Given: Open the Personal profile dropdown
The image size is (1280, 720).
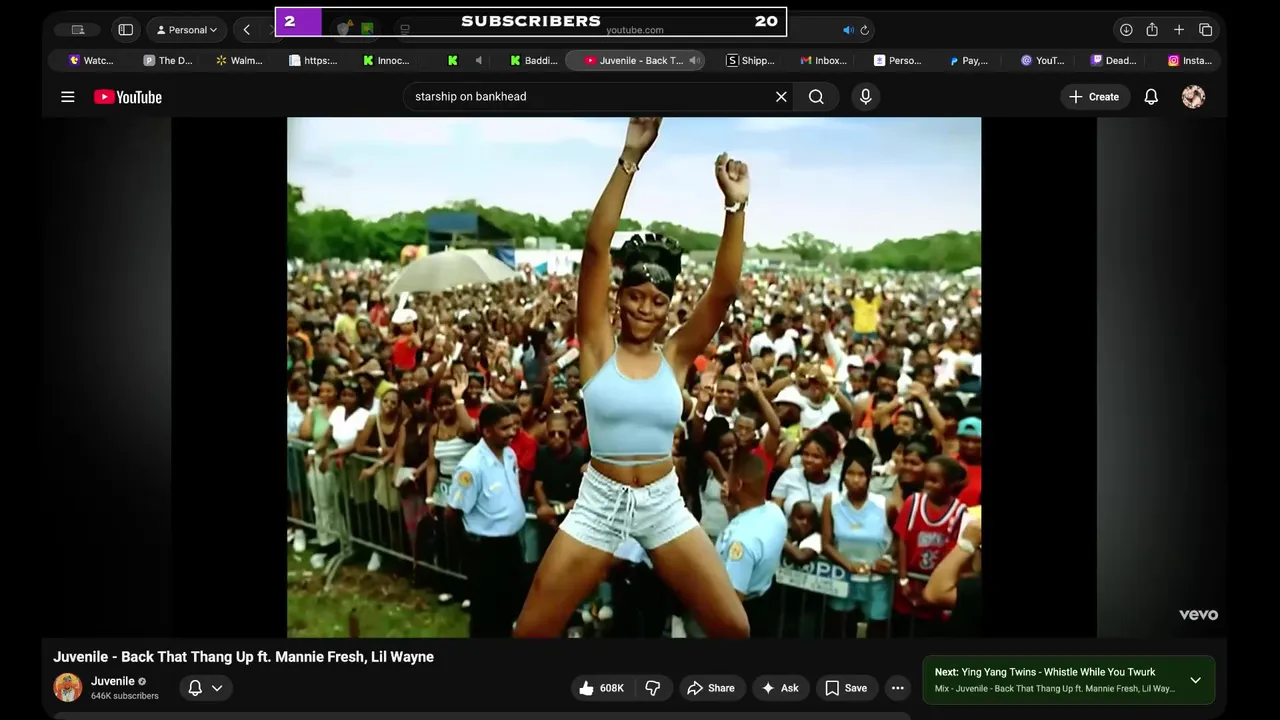Looking at the screenshot, I should pyautogui.click(x=187, y=30).
